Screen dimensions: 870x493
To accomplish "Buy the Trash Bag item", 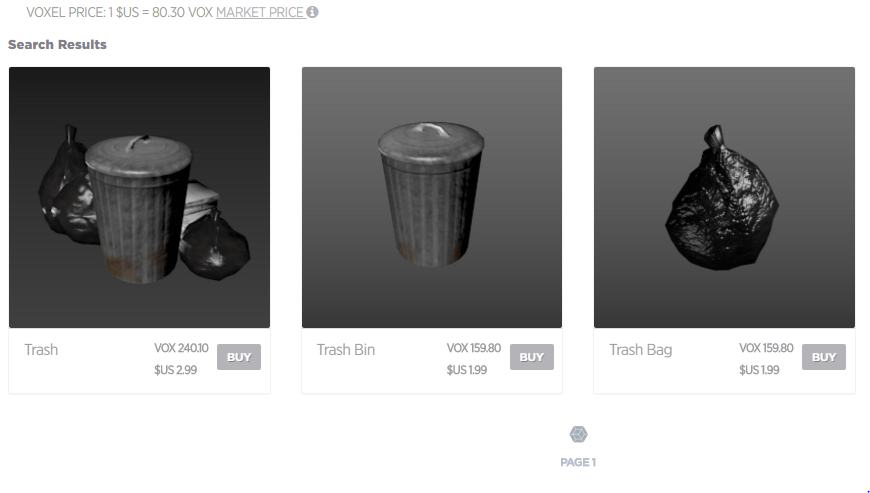I will pyautogui.click(x=823, y=357).
